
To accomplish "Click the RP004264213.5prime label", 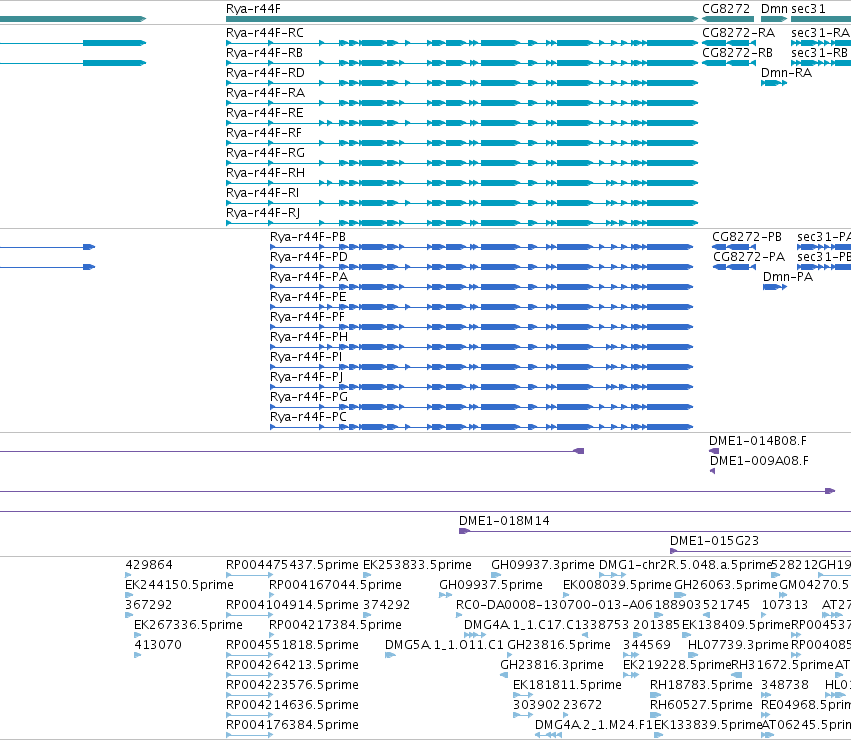I will point(293,666).
